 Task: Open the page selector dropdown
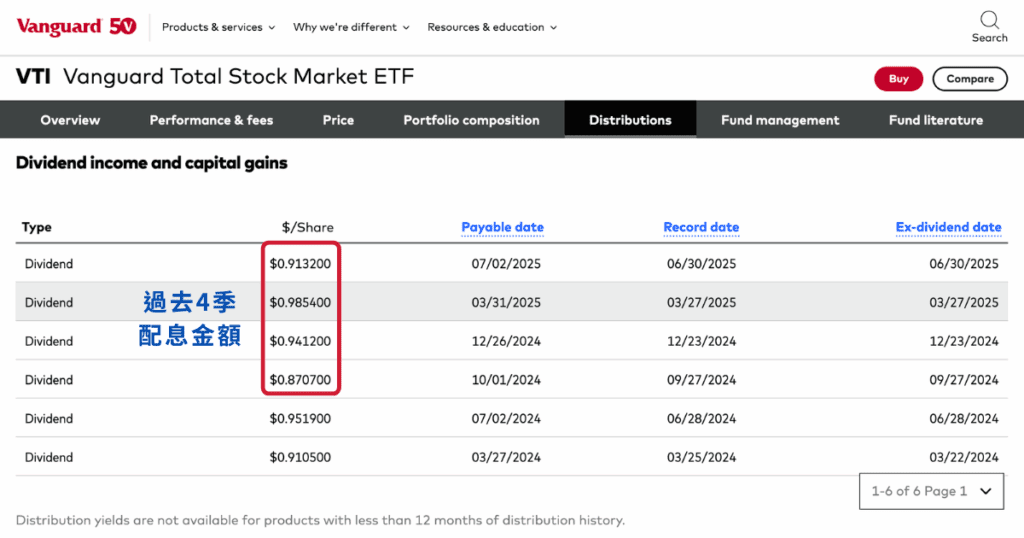coord(931,492)
